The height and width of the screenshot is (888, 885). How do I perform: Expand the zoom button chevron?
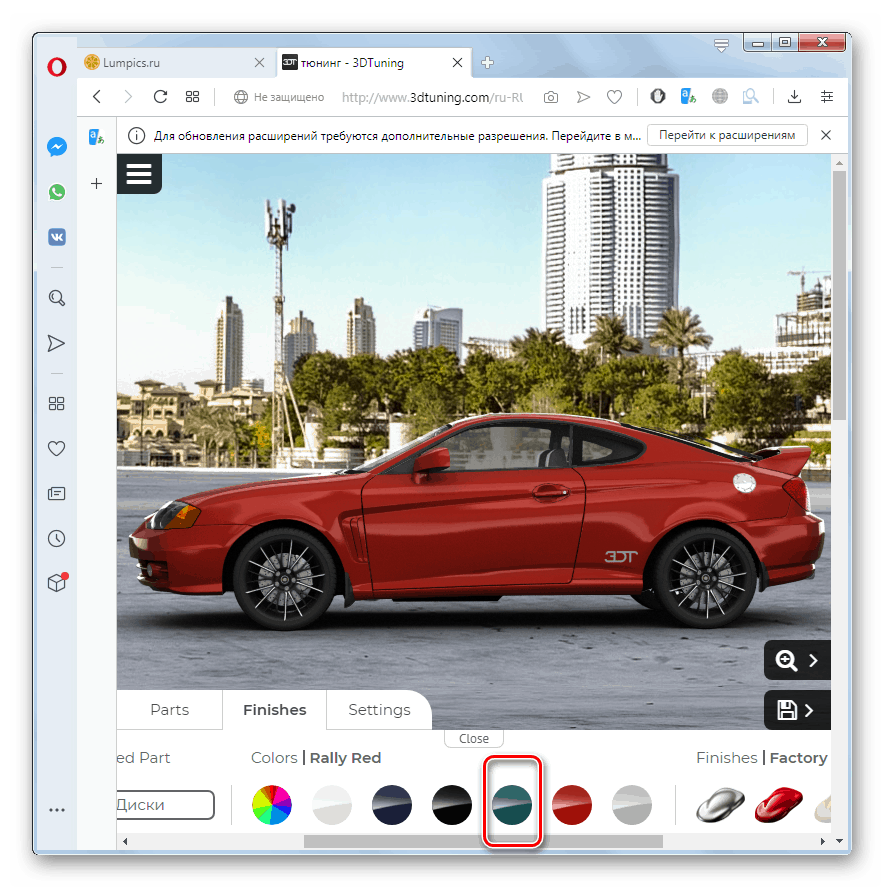tap(810, 660)
